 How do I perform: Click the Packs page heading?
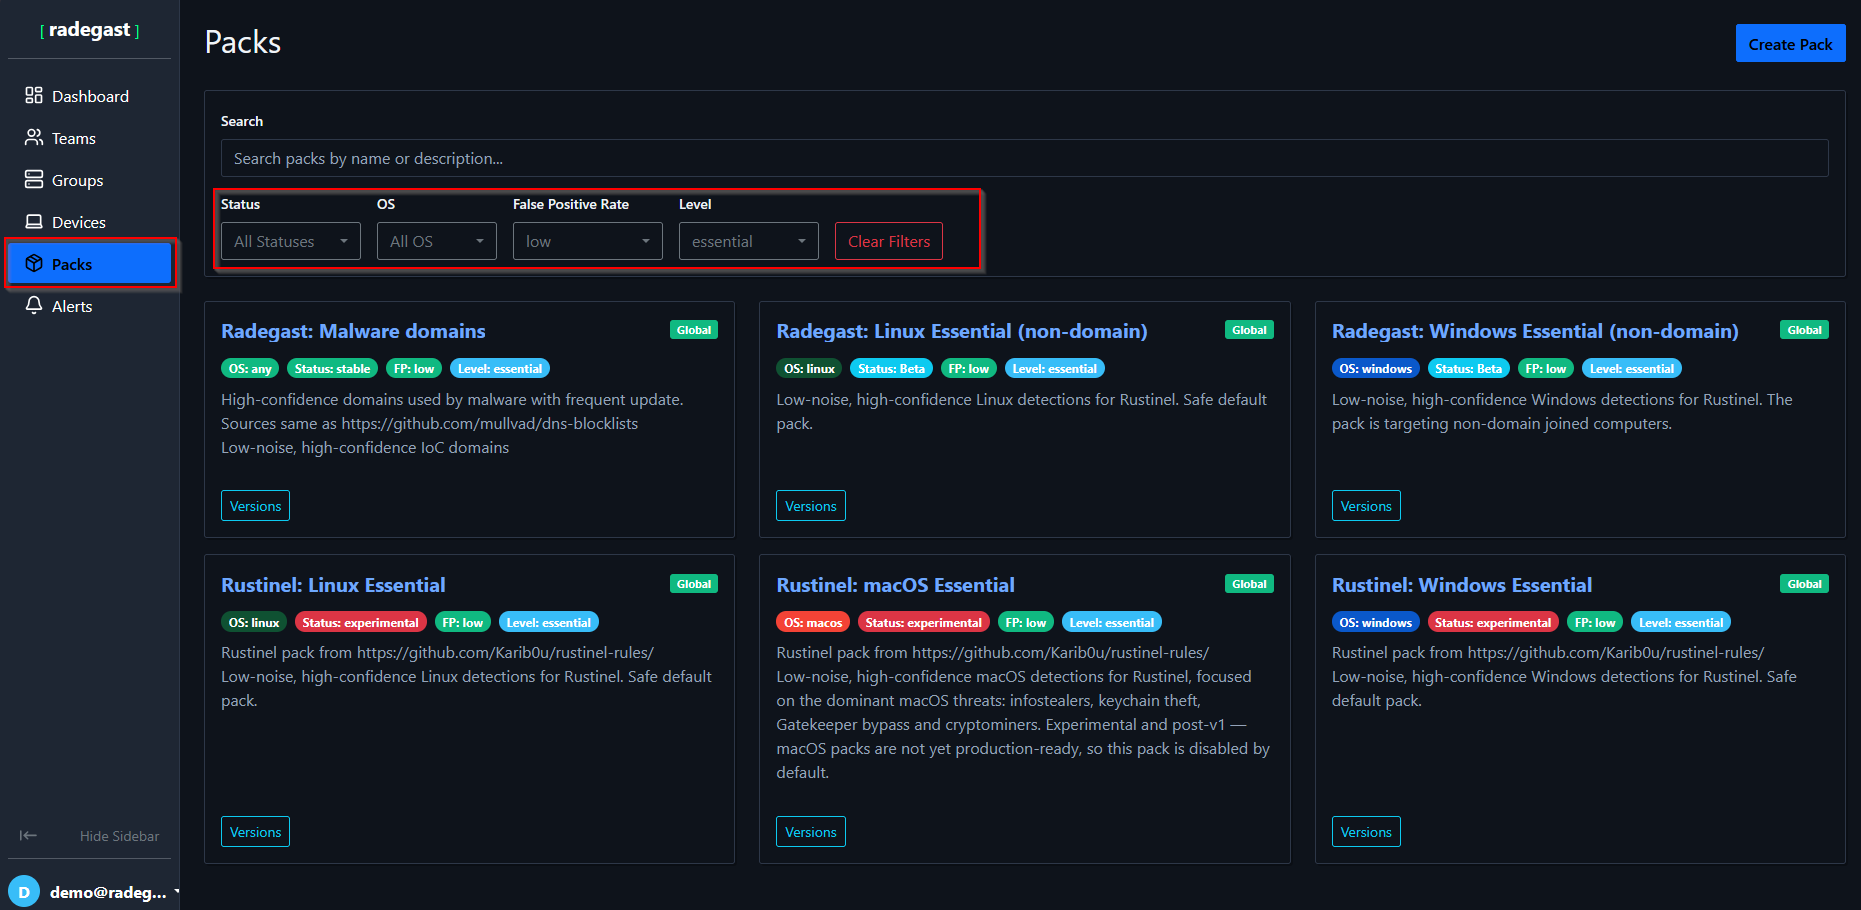(243, 42)
